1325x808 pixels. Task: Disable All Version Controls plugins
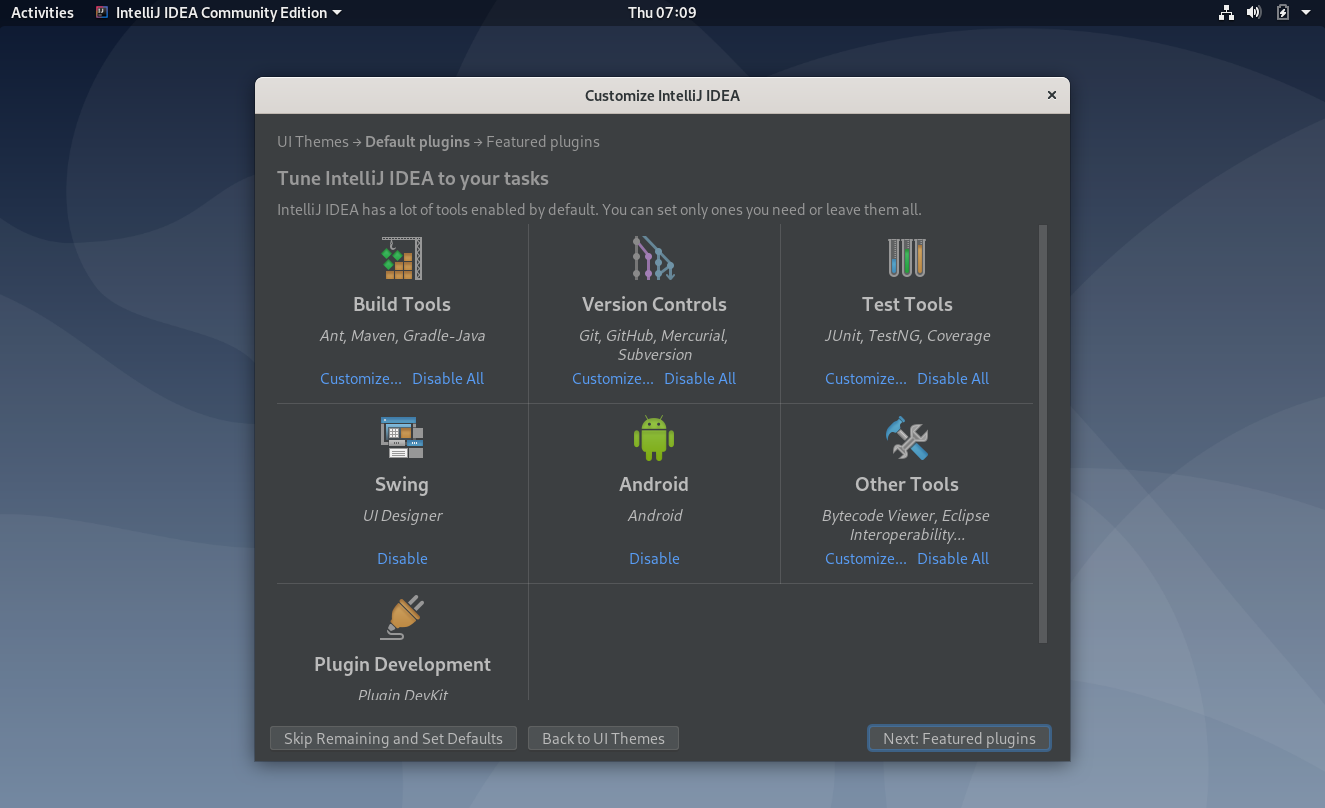click(700, 378)
